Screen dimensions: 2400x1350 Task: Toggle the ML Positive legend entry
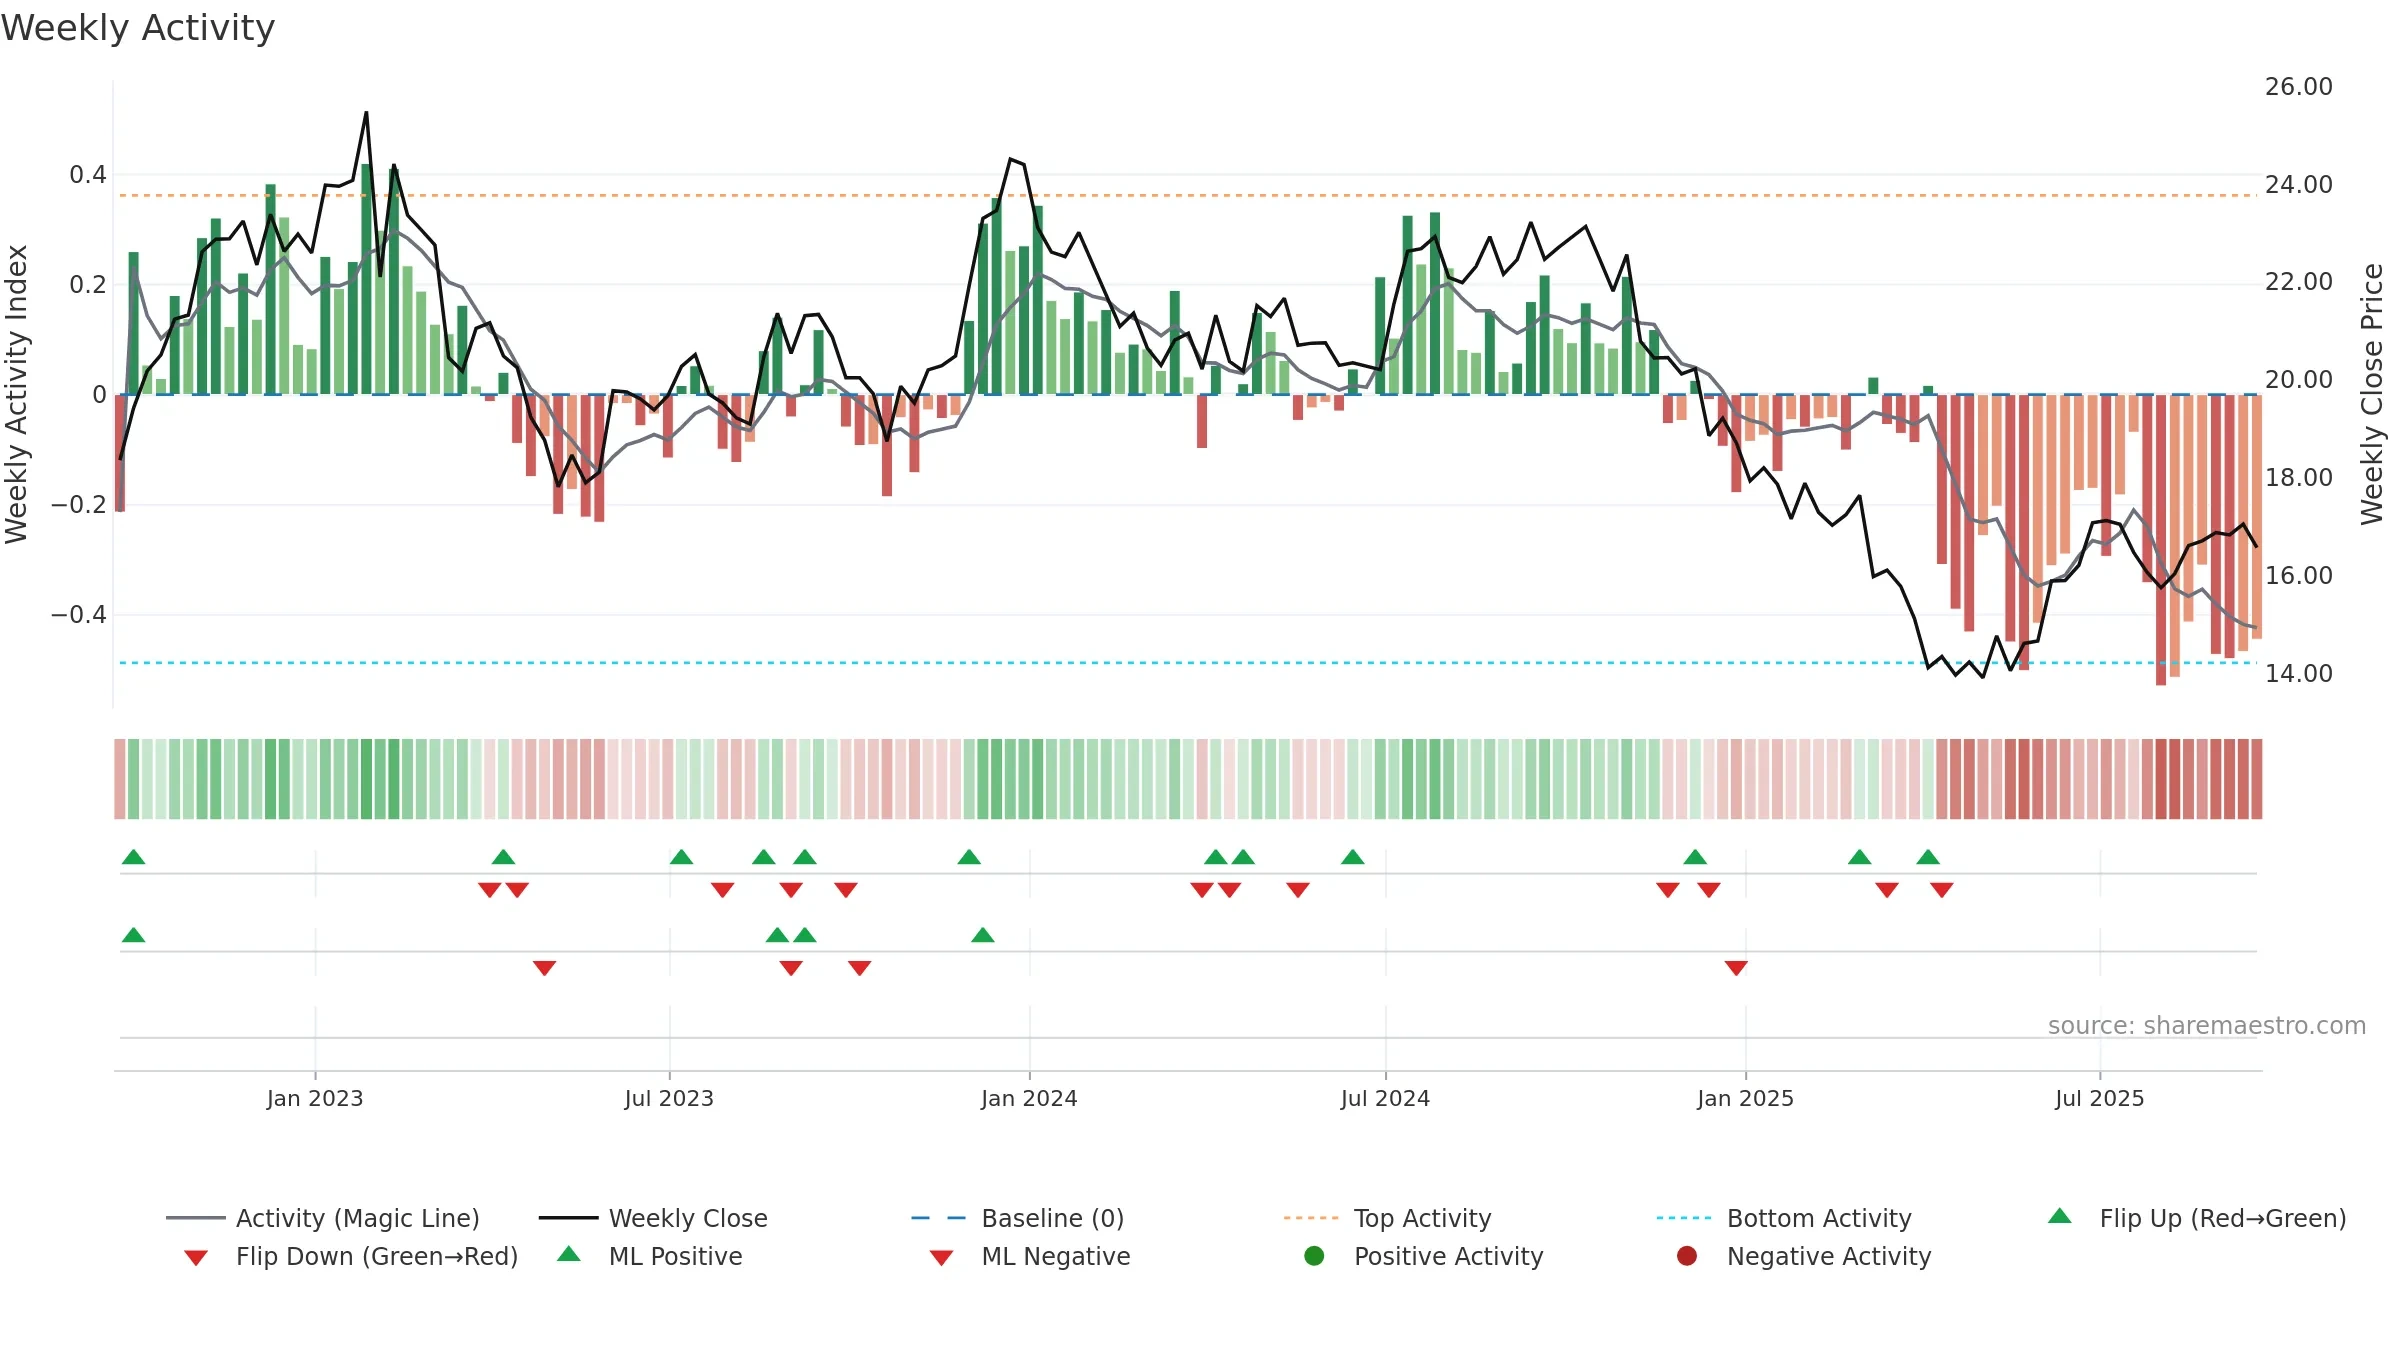click(x=650, y=1256)
